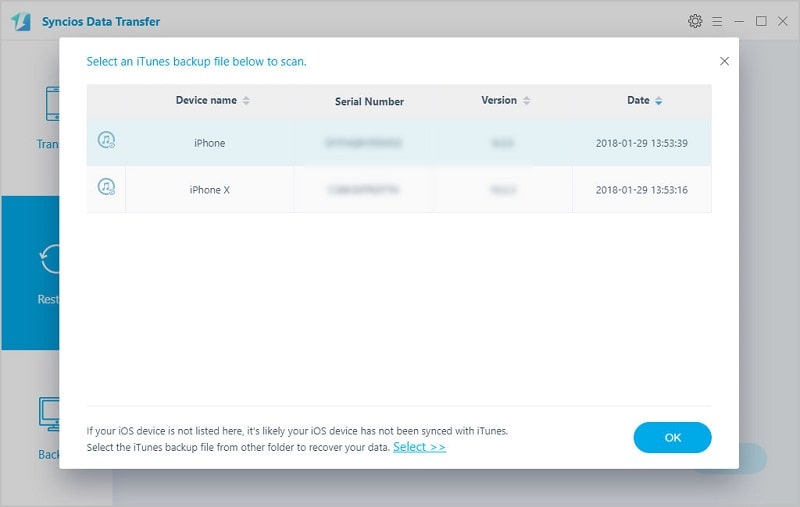
Task: Maximize the Syncios window
Action: tap(761, 21)
